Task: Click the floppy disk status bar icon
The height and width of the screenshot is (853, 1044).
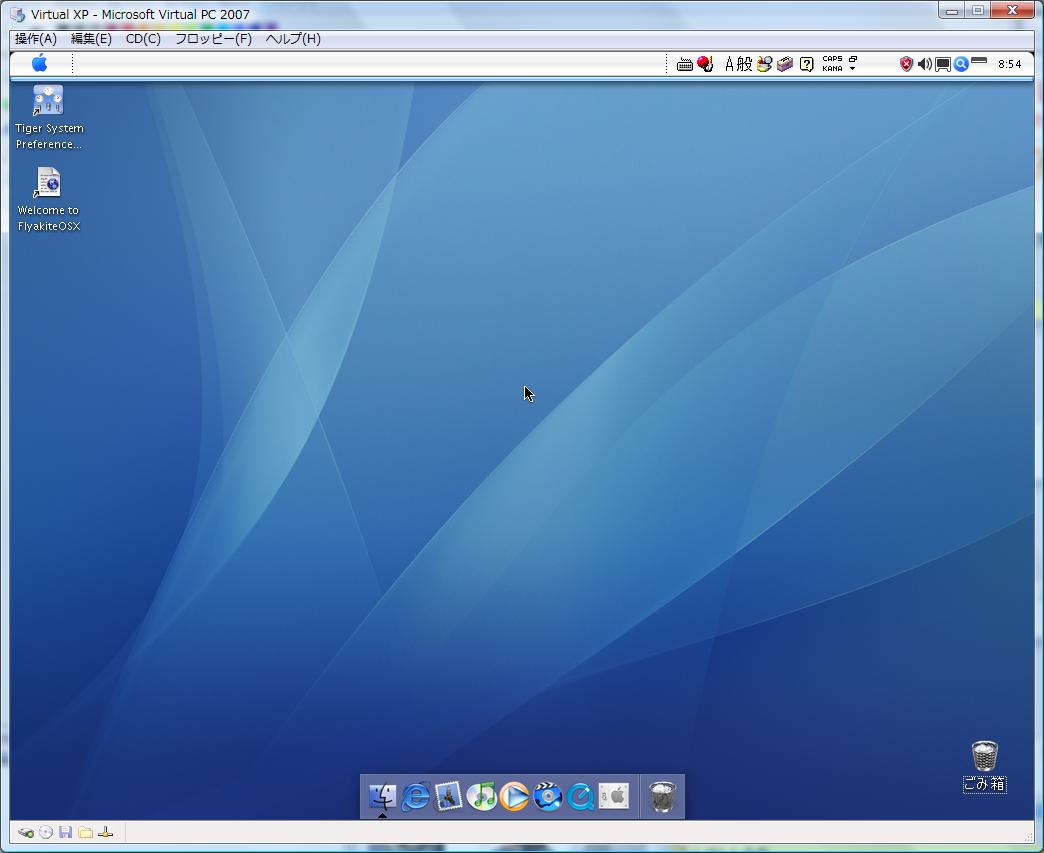Action: (66, 832)
